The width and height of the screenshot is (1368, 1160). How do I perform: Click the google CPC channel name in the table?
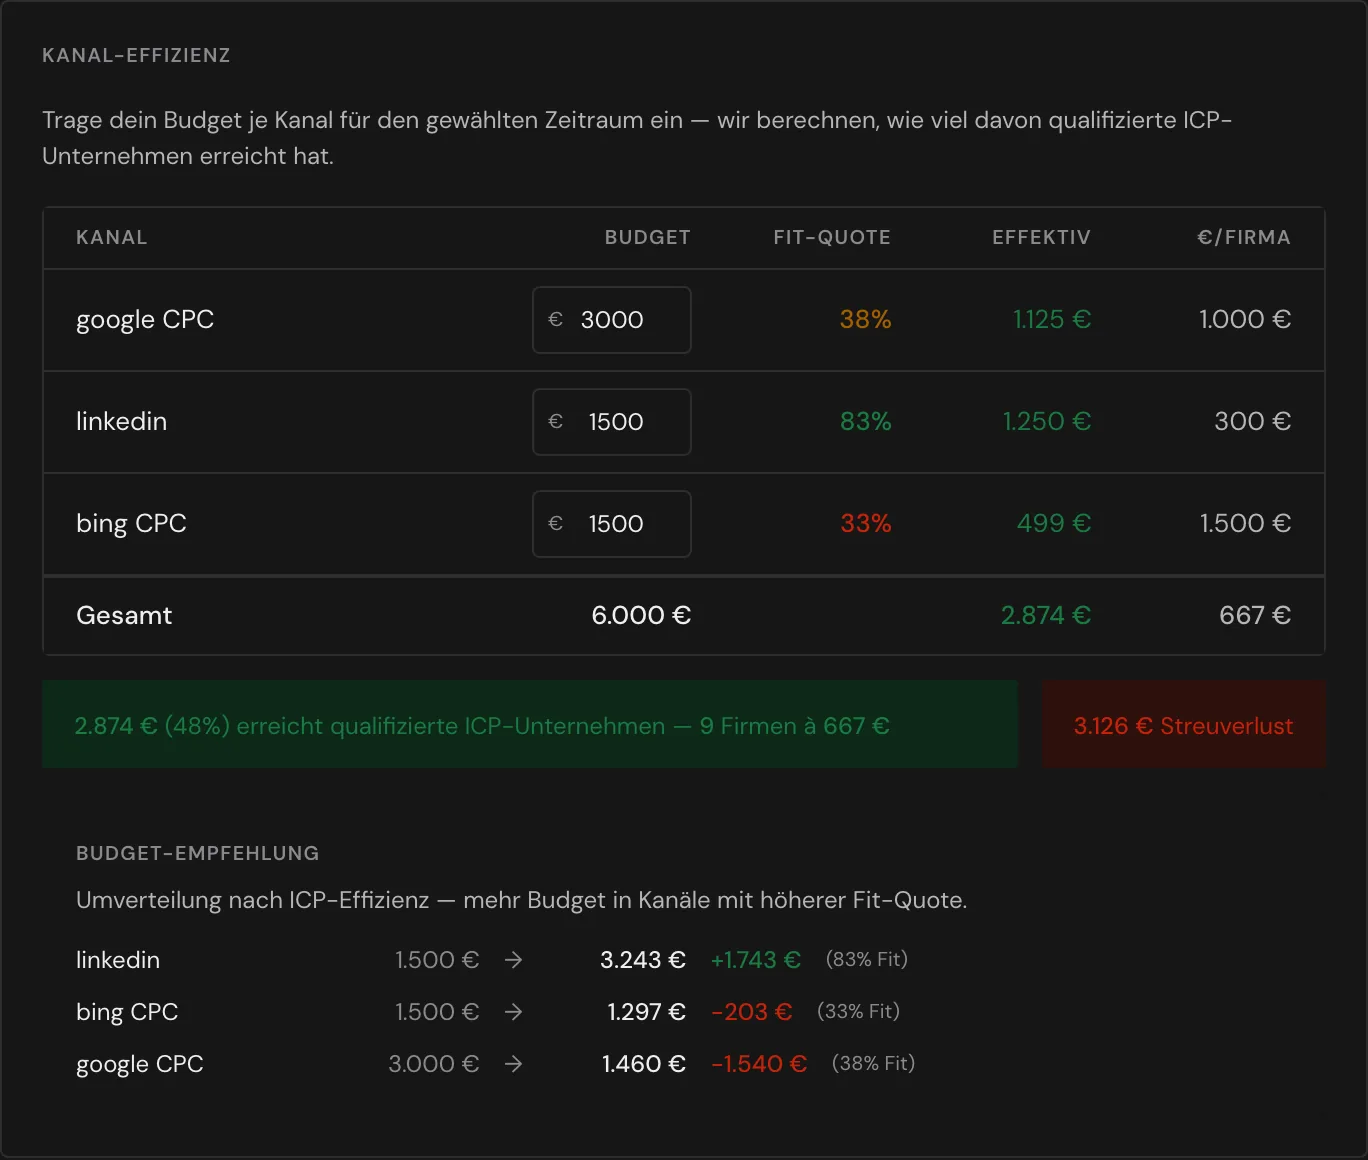click(x=145, y=320)
